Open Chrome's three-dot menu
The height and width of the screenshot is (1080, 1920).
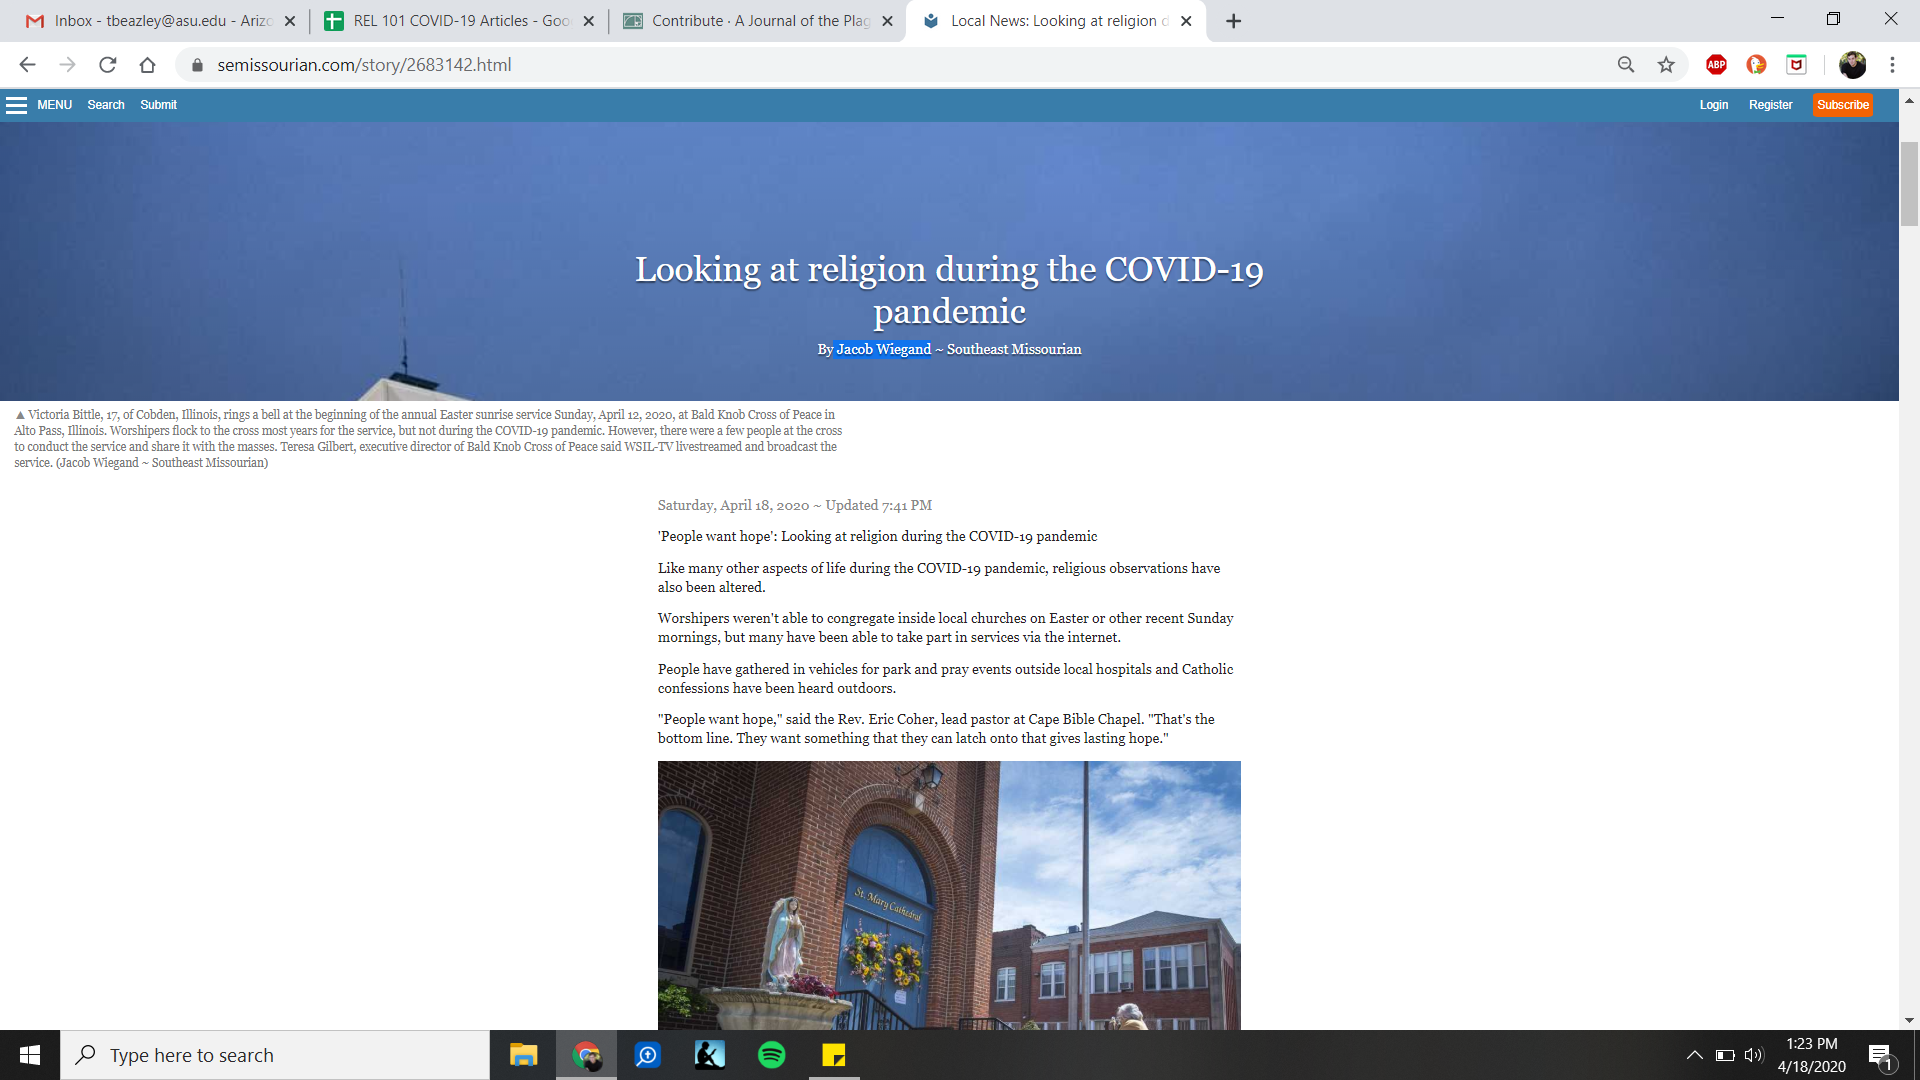coord(1892,65)
